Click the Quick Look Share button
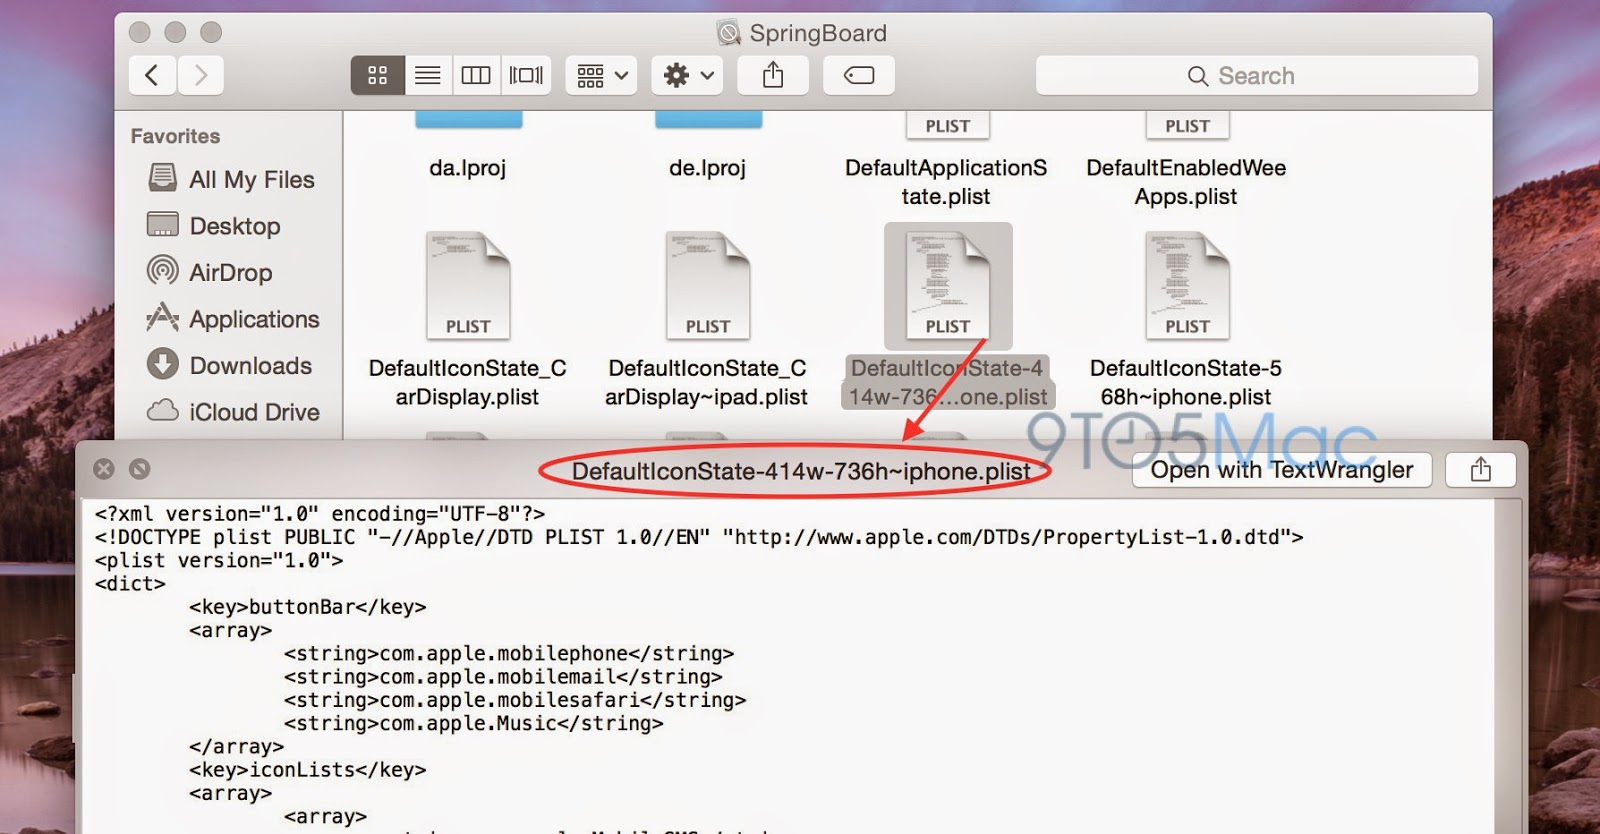 1481,470
